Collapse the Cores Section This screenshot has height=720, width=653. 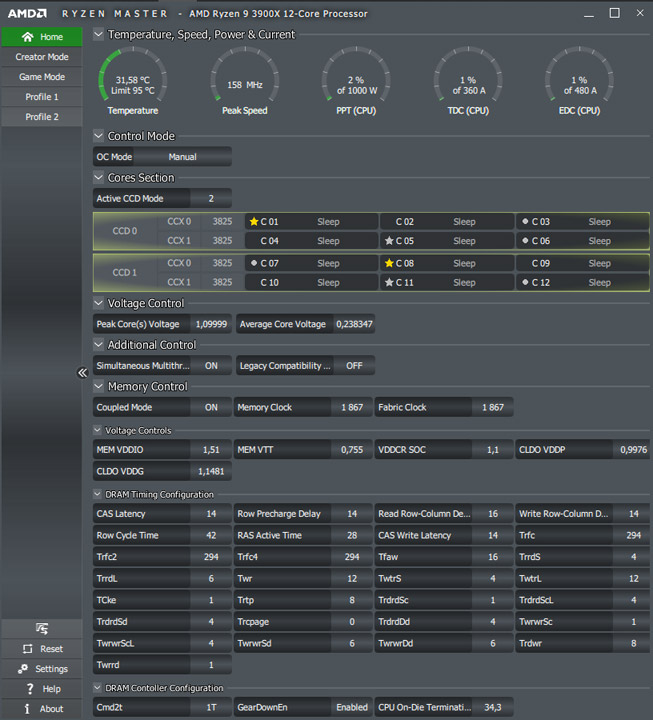(98, 177)
